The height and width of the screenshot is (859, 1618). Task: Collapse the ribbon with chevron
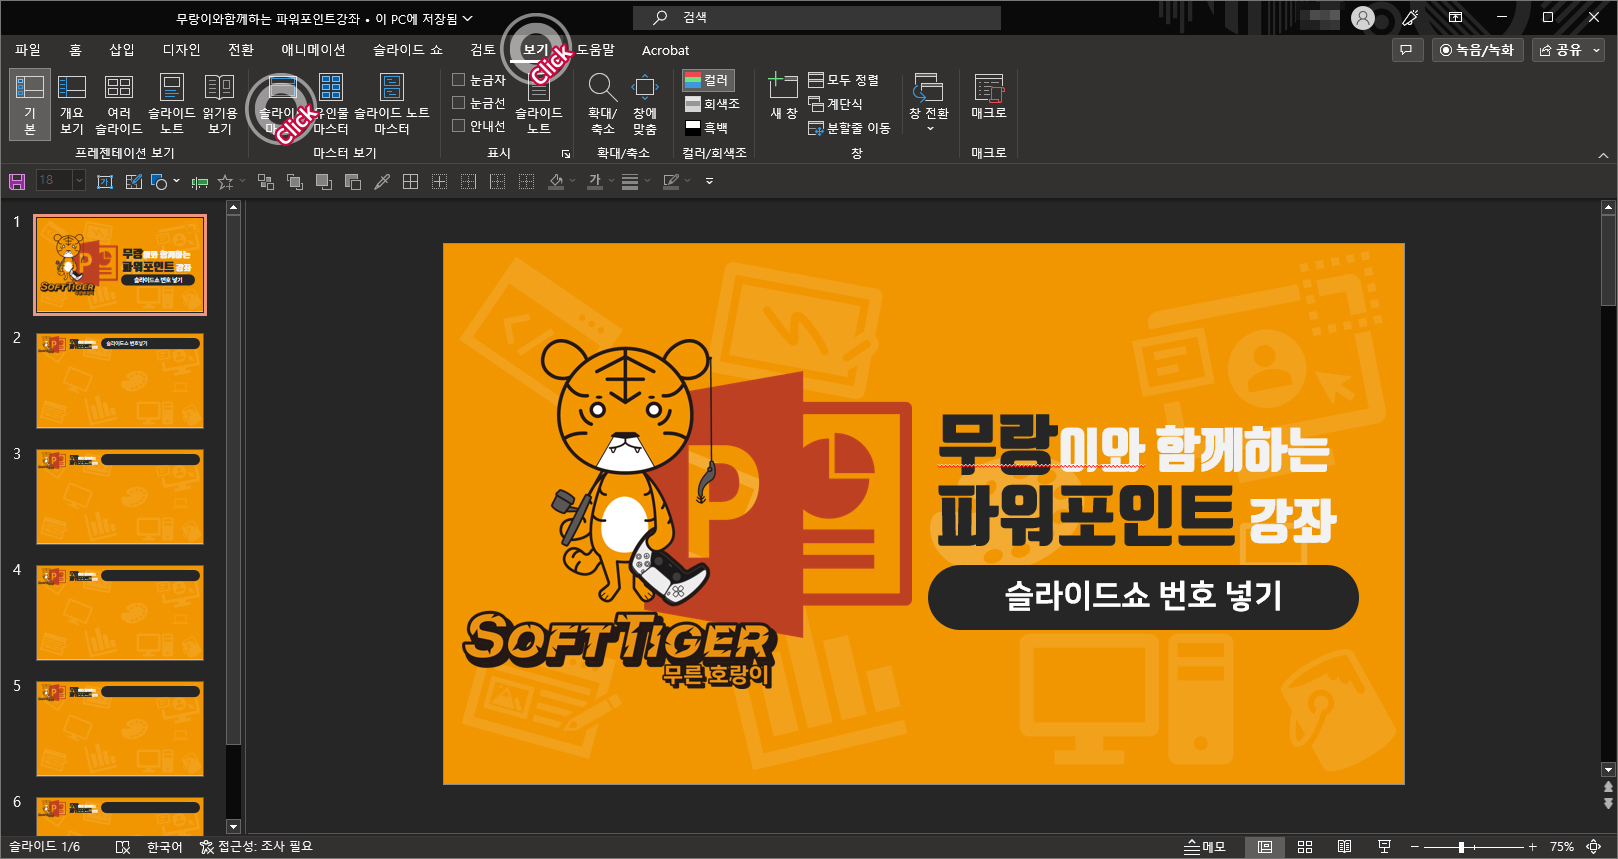tap(1603, 155)
